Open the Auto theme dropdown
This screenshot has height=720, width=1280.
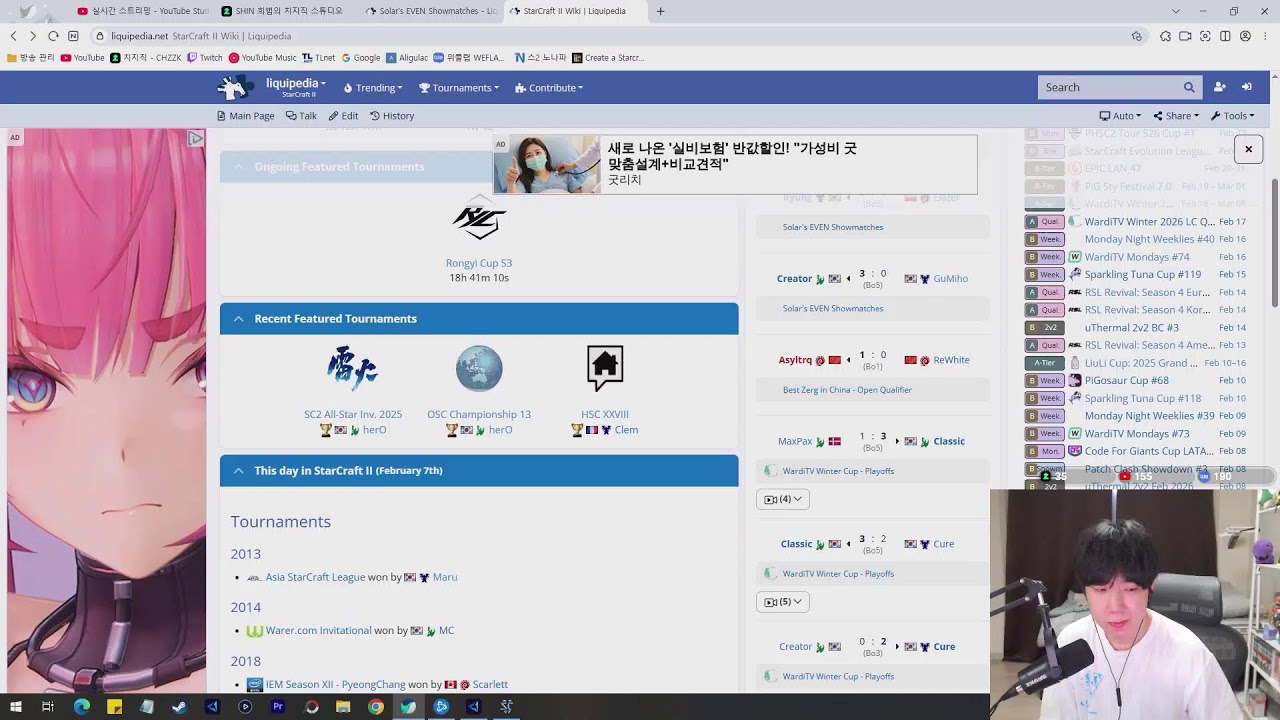(x=1121, y=116)
